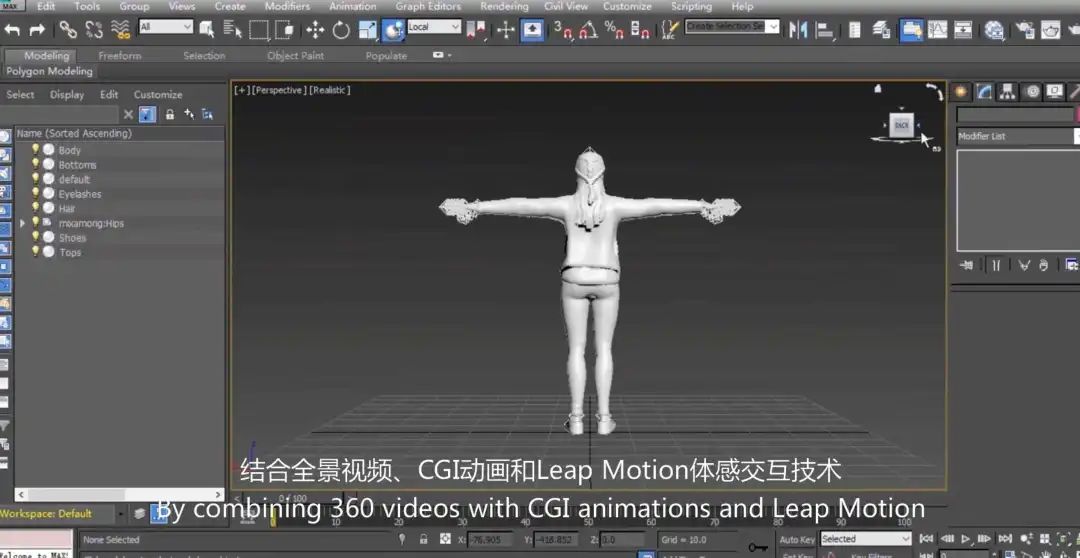
Task: Open the Modifier List dropdown
Action: [x=1015, y=136]
